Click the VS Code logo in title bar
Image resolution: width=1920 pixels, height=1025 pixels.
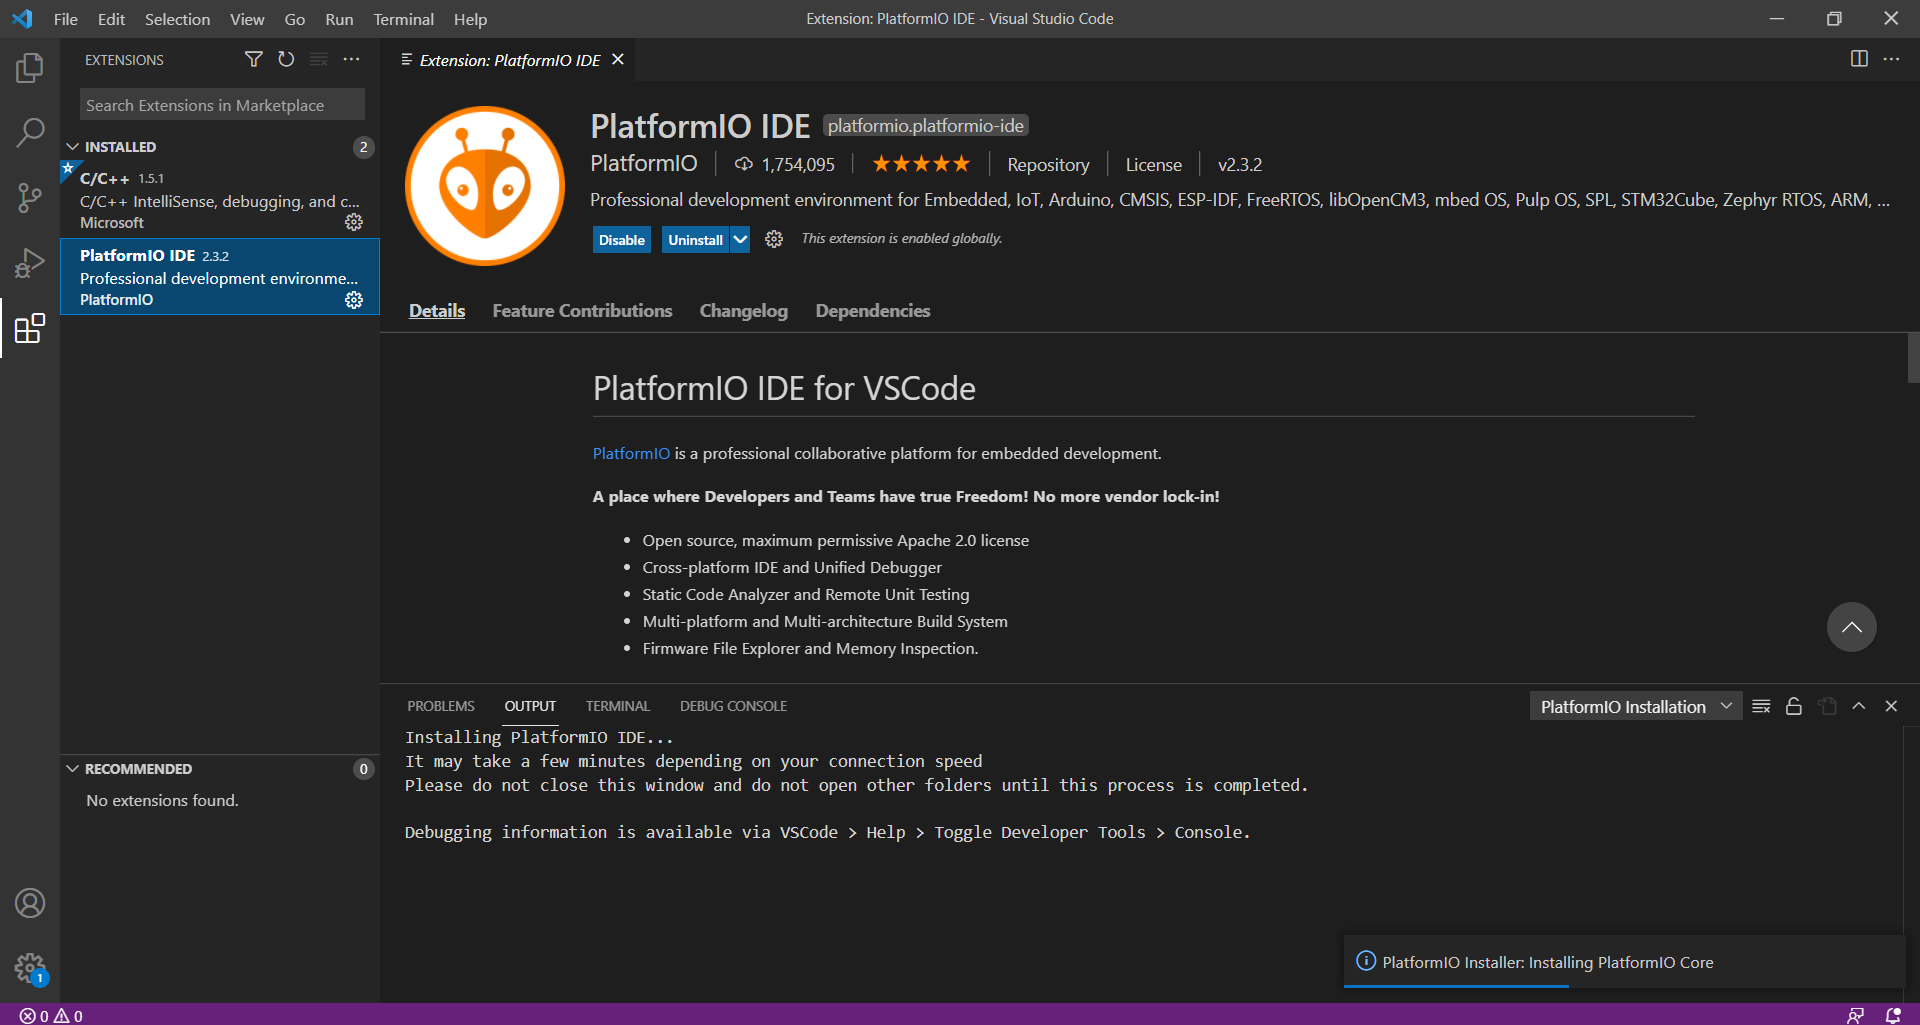(x=22, y=19)
